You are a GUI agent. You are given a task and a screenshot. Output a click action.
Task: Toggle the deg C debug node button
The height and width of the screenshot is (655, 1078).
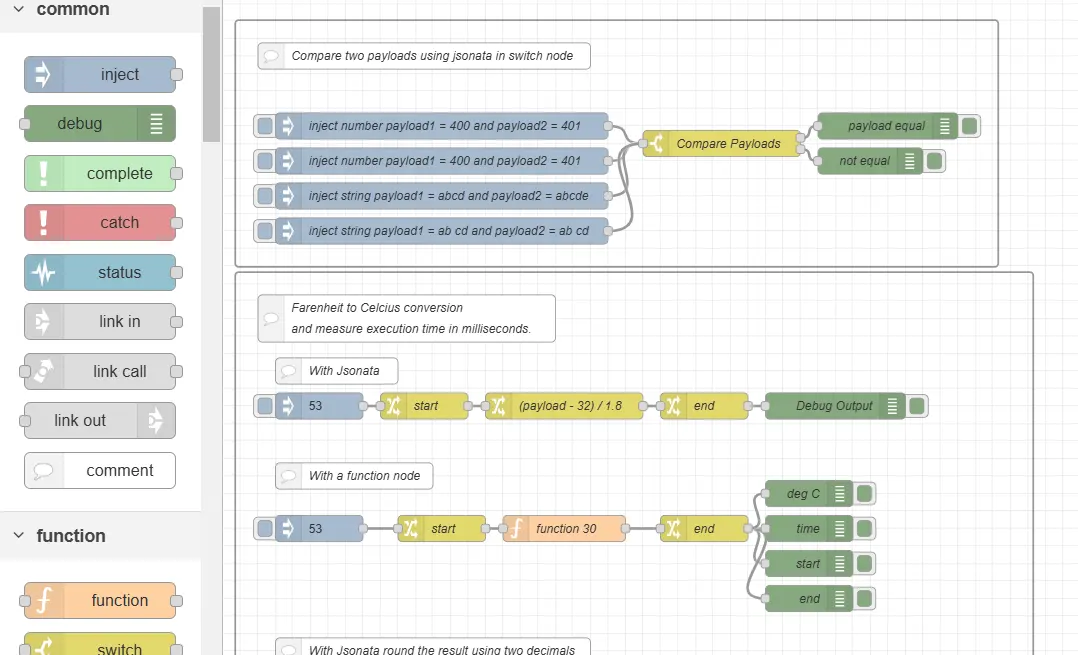pos(865,494)
